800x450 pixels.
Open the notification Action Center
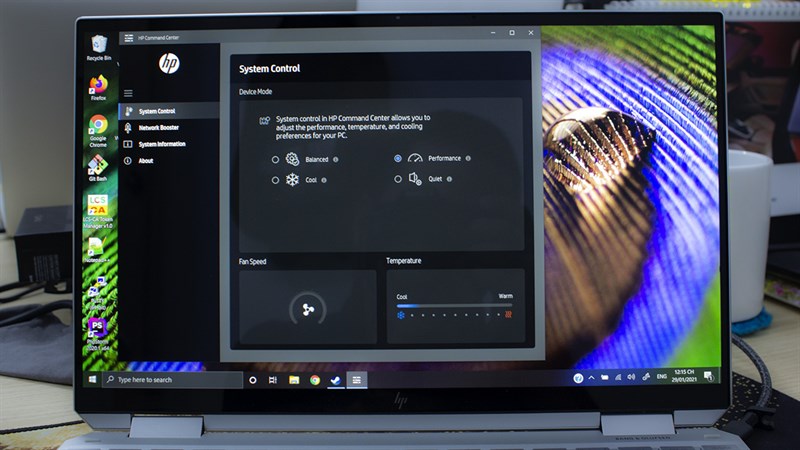(x=709, y=376)
